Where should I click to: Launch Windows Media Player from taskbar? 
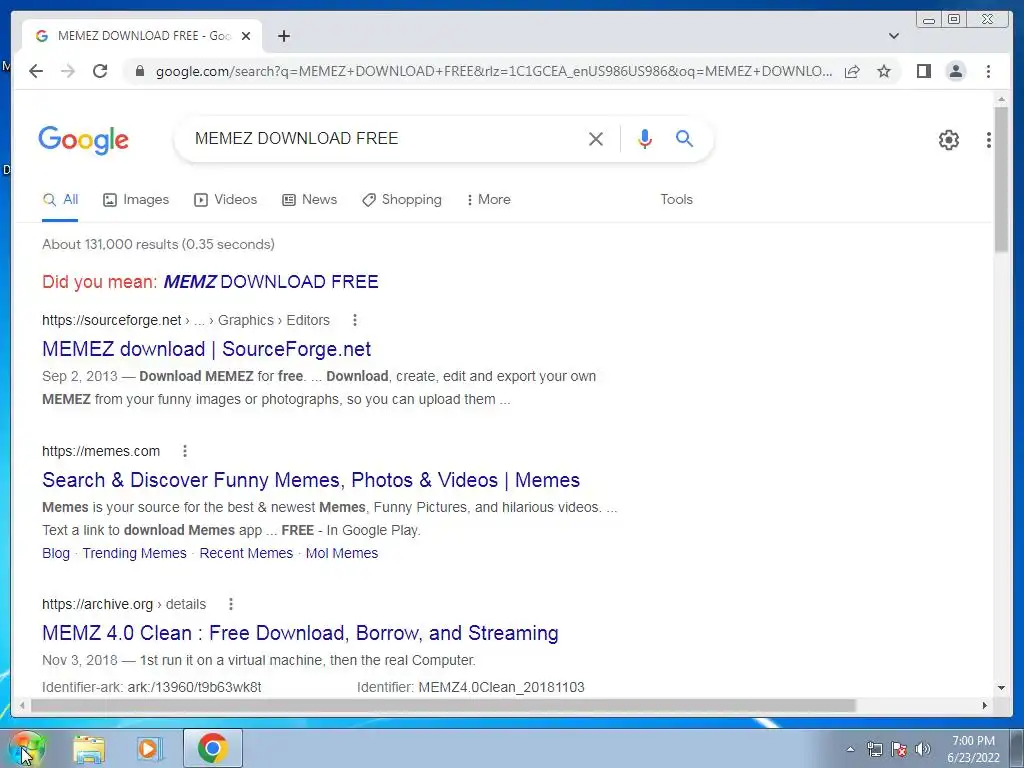click(149, 748)
